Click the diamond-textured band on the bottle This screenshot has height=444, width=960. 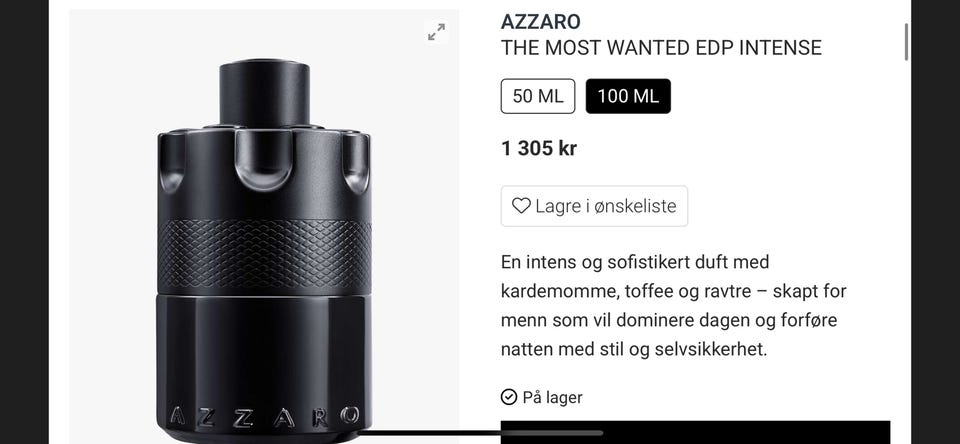[x=264, y=256]
